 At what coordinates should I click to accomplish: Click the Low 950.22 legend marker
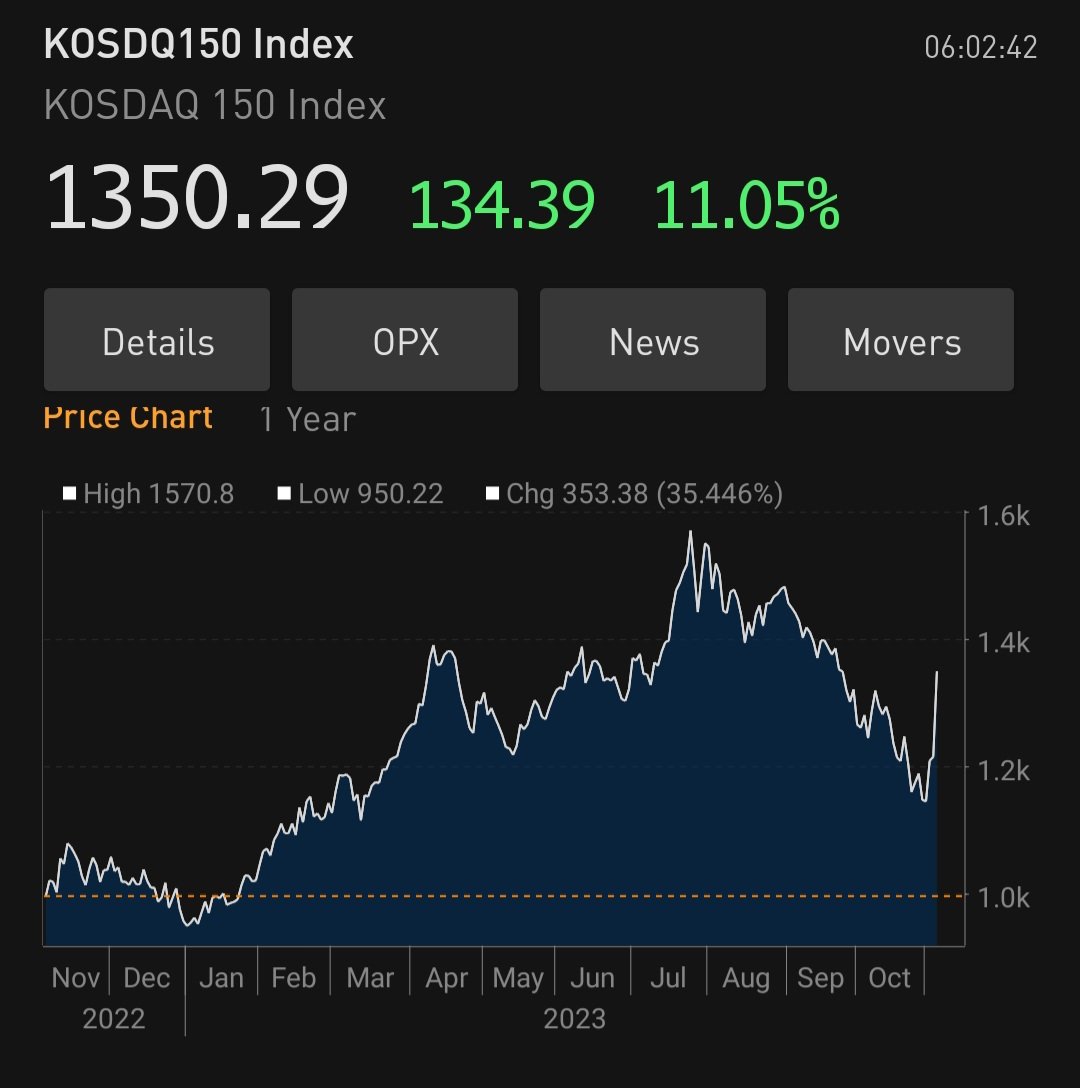pyautogui.click(x=284, y=493)
